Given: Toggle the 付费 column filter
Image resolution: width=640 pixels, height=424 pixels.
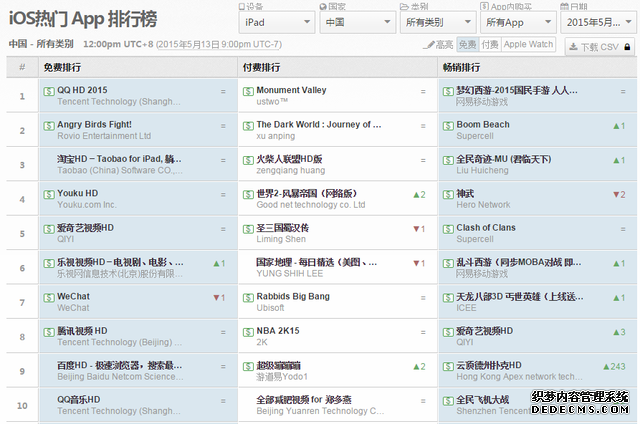Looking at the screenshot, I should 490,44.
